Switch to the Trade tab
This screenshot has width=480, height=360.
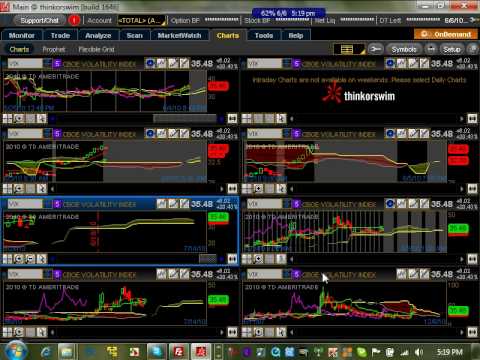coord(60,35)
